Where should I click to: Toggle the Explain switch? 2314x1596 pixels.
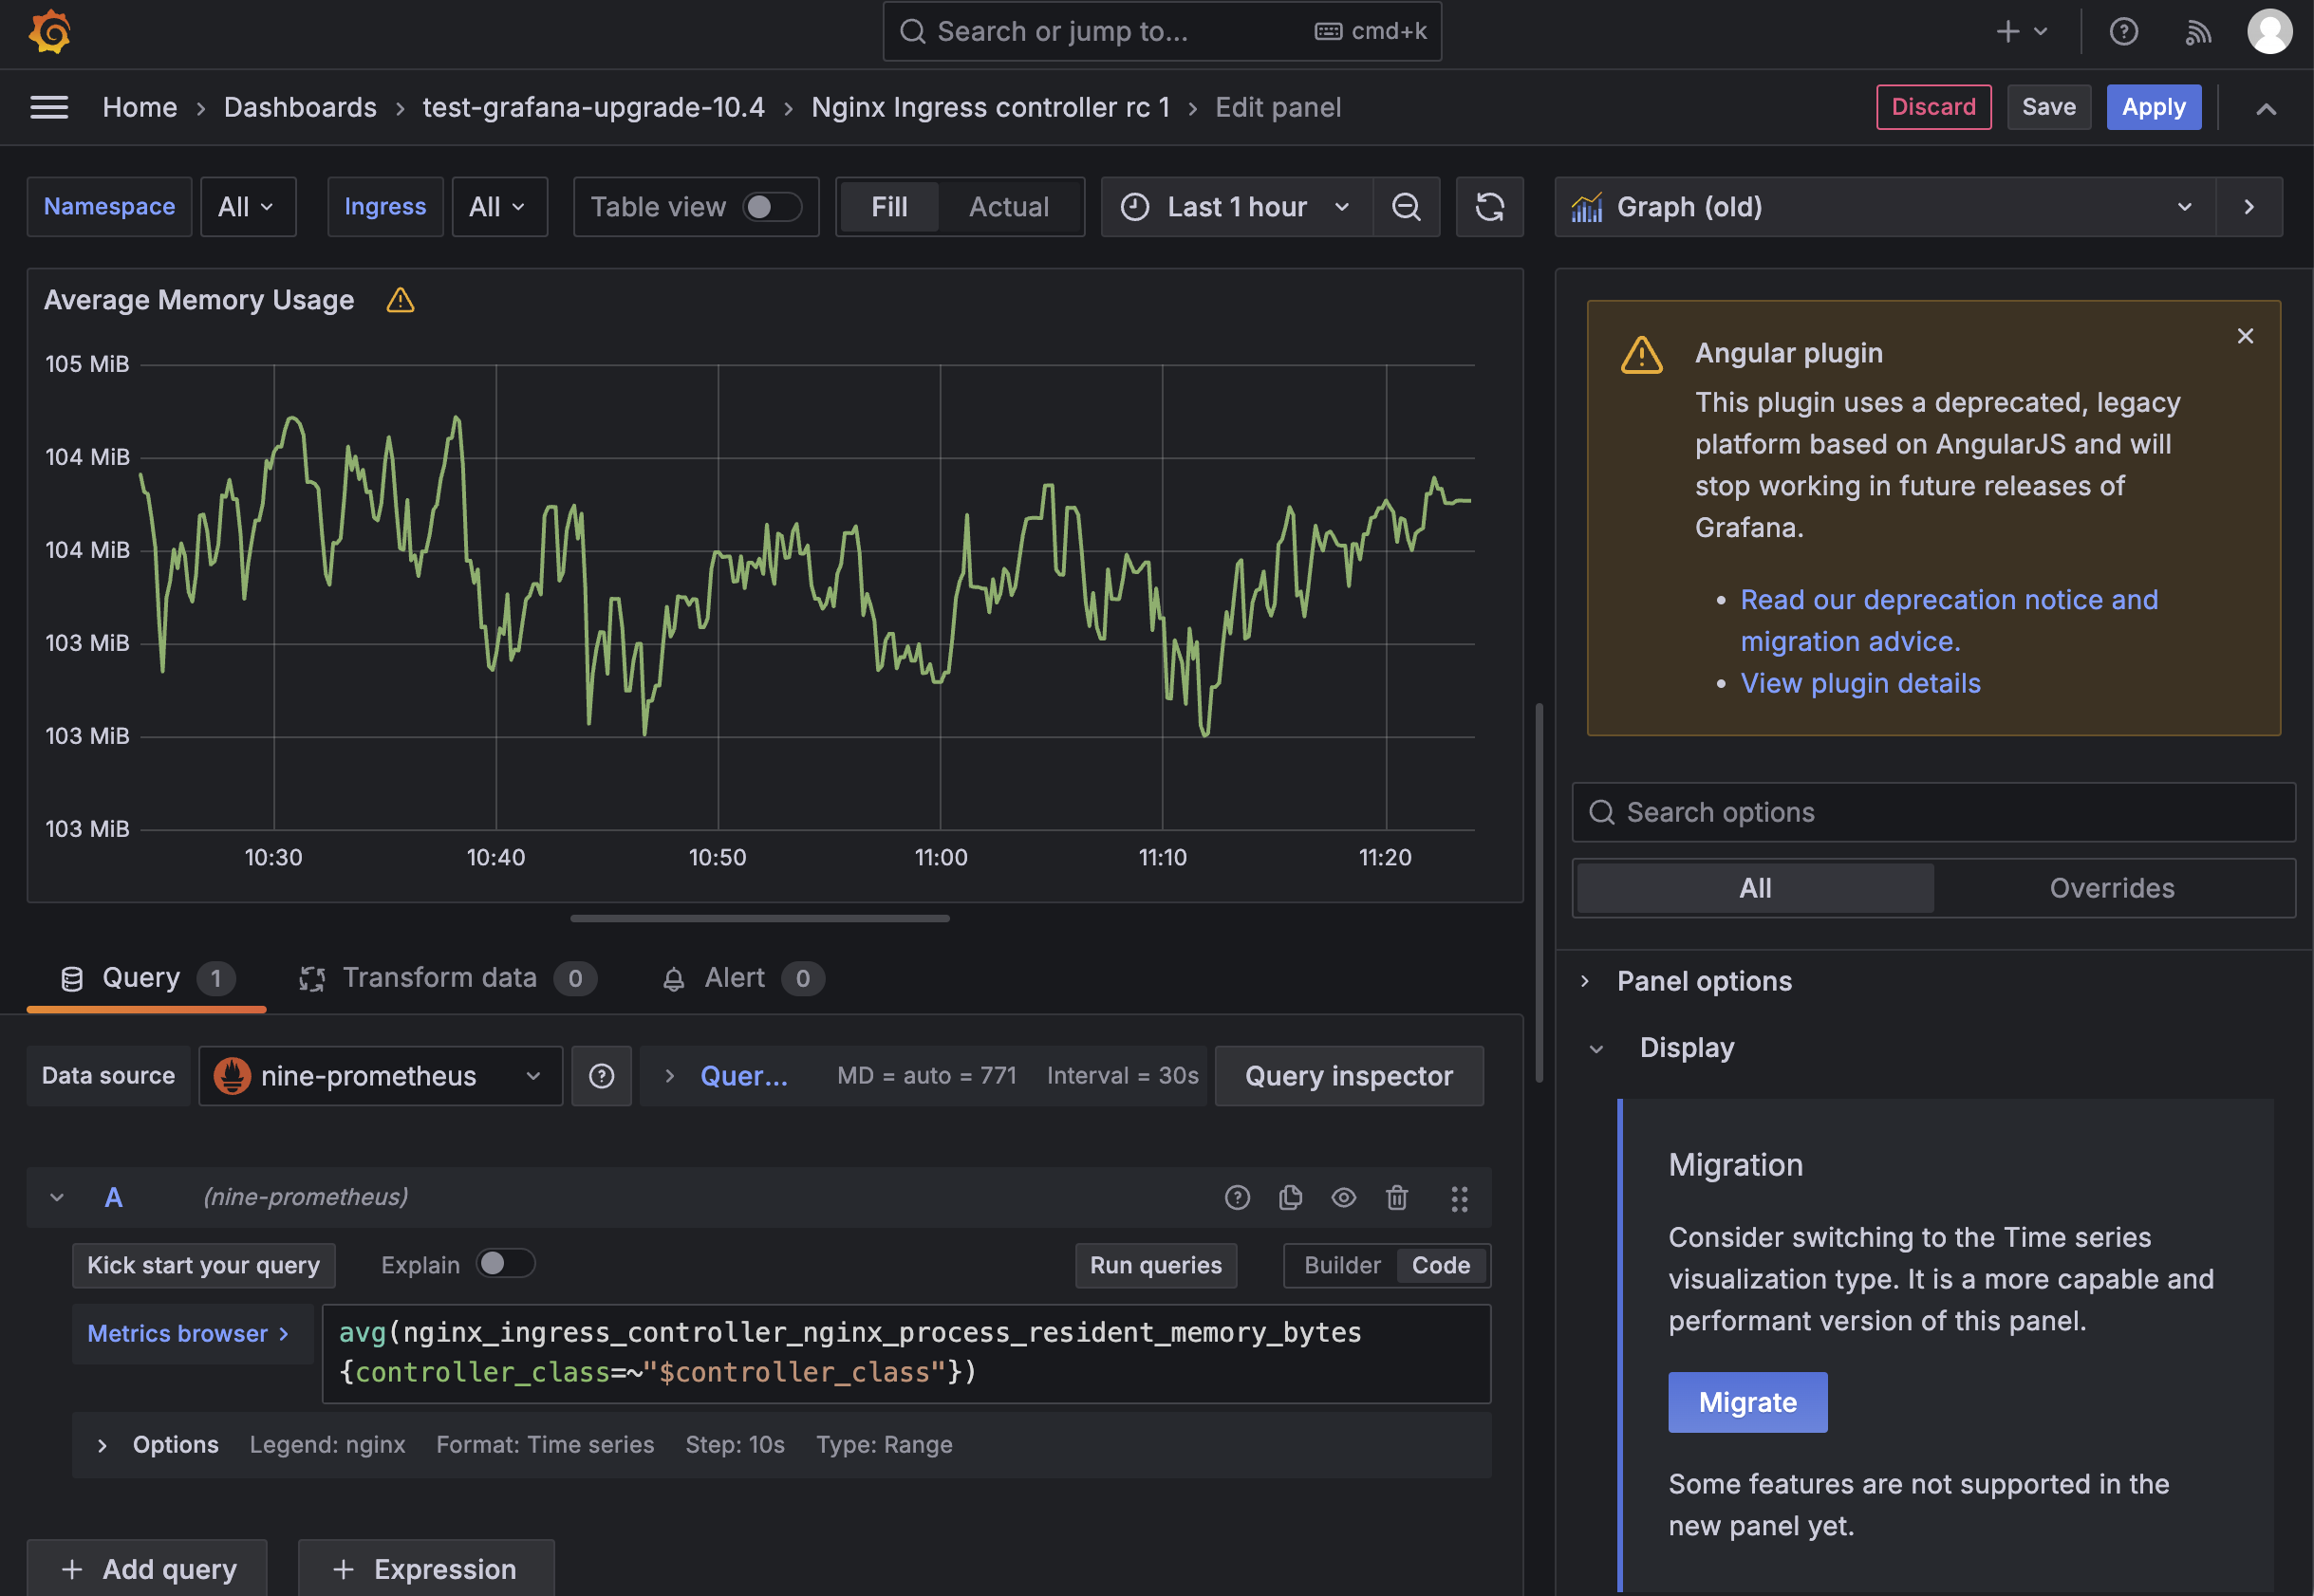pos(506,1264)
